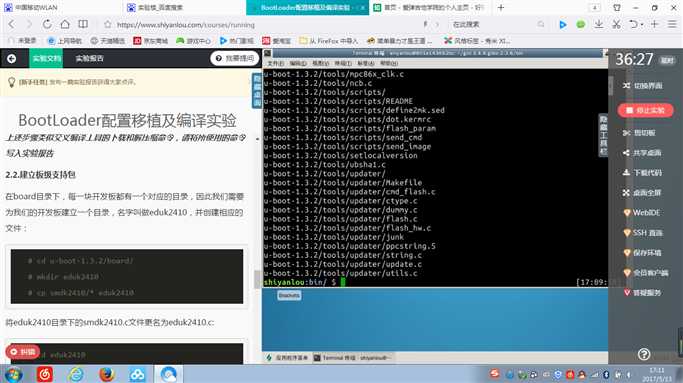Open the 京东商城 bookmark

click(151, 41)
